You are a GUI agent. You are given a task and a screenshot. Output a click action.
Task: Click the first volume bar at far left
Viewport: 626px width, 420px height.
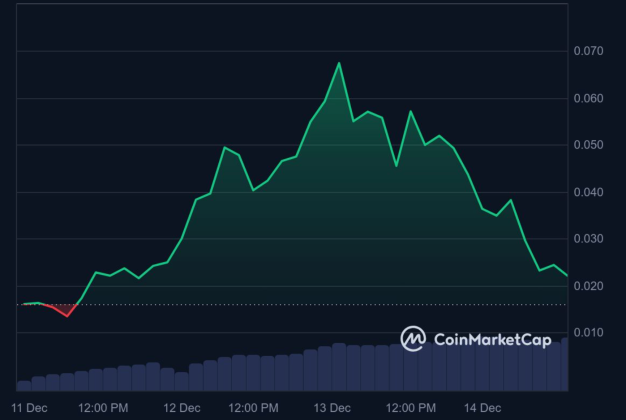point(24,385)
